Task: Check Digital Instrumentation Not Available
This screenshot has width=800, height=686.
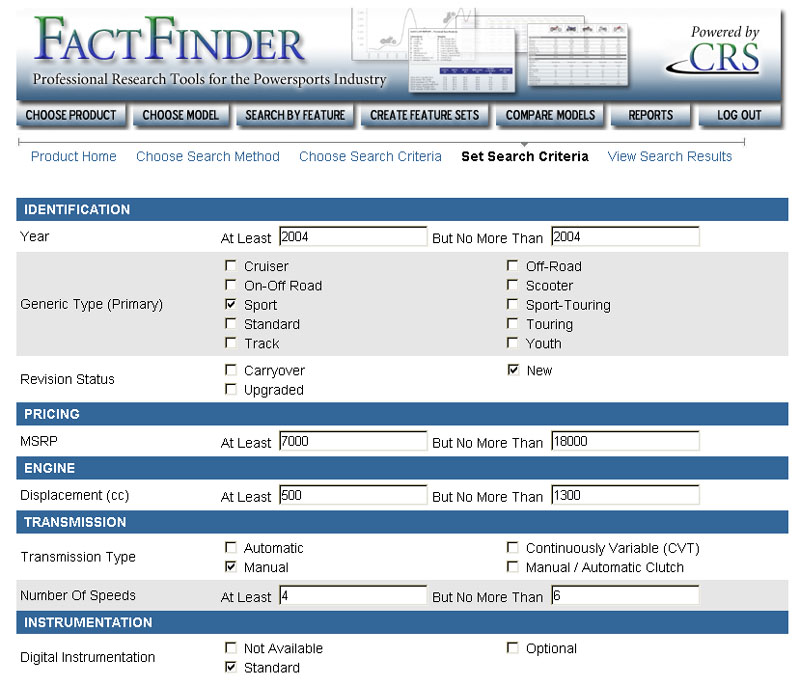Action: pos(231,648)
